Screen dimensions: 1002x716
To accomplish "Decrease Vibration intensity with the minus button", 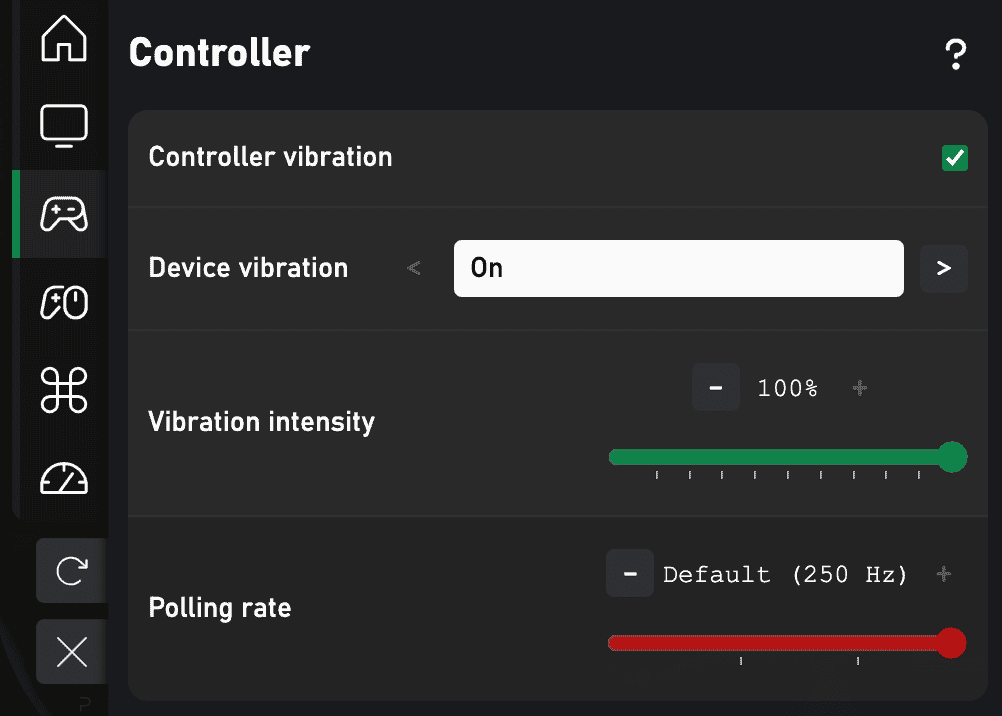I will click(x=715, y=388).
